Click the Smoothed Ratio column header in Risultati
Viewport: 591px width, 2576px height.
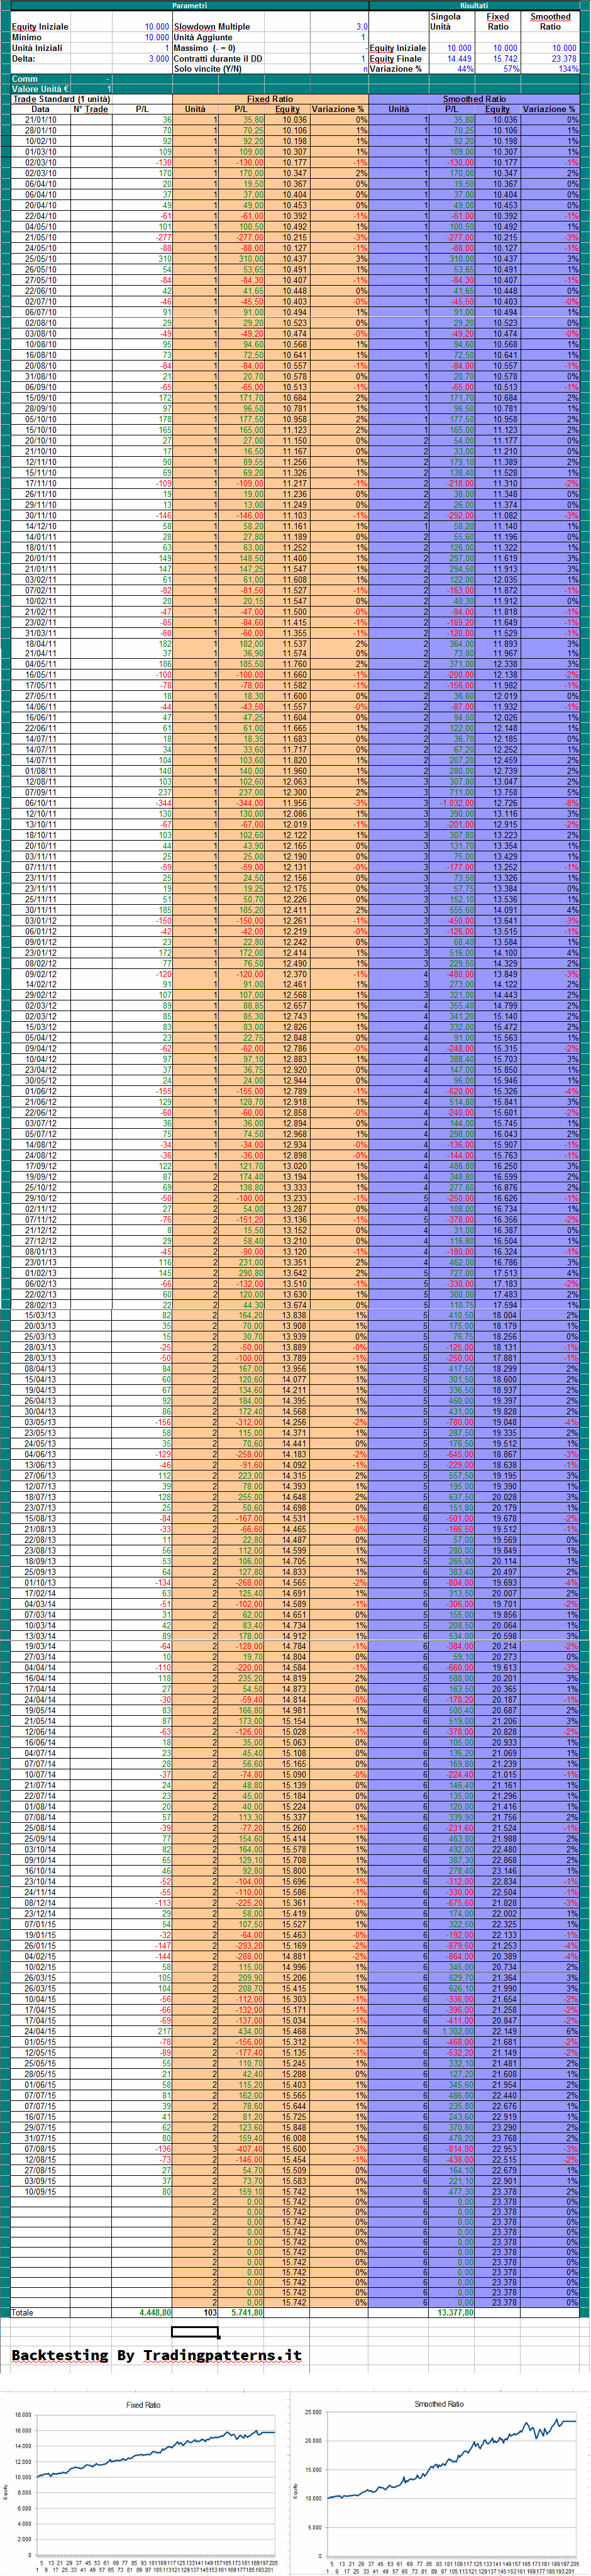coord(550,21)
